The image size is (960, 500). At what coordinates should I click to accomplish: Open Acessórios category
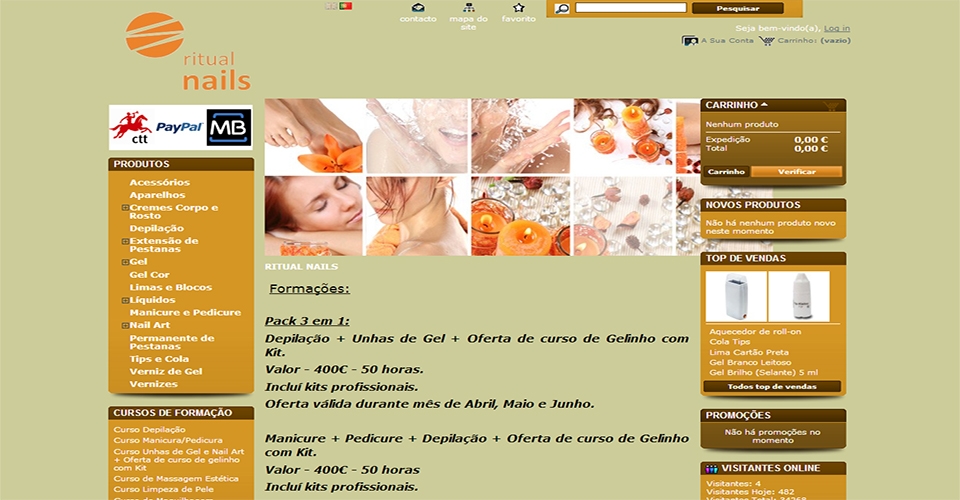click(x=159, y=182)
